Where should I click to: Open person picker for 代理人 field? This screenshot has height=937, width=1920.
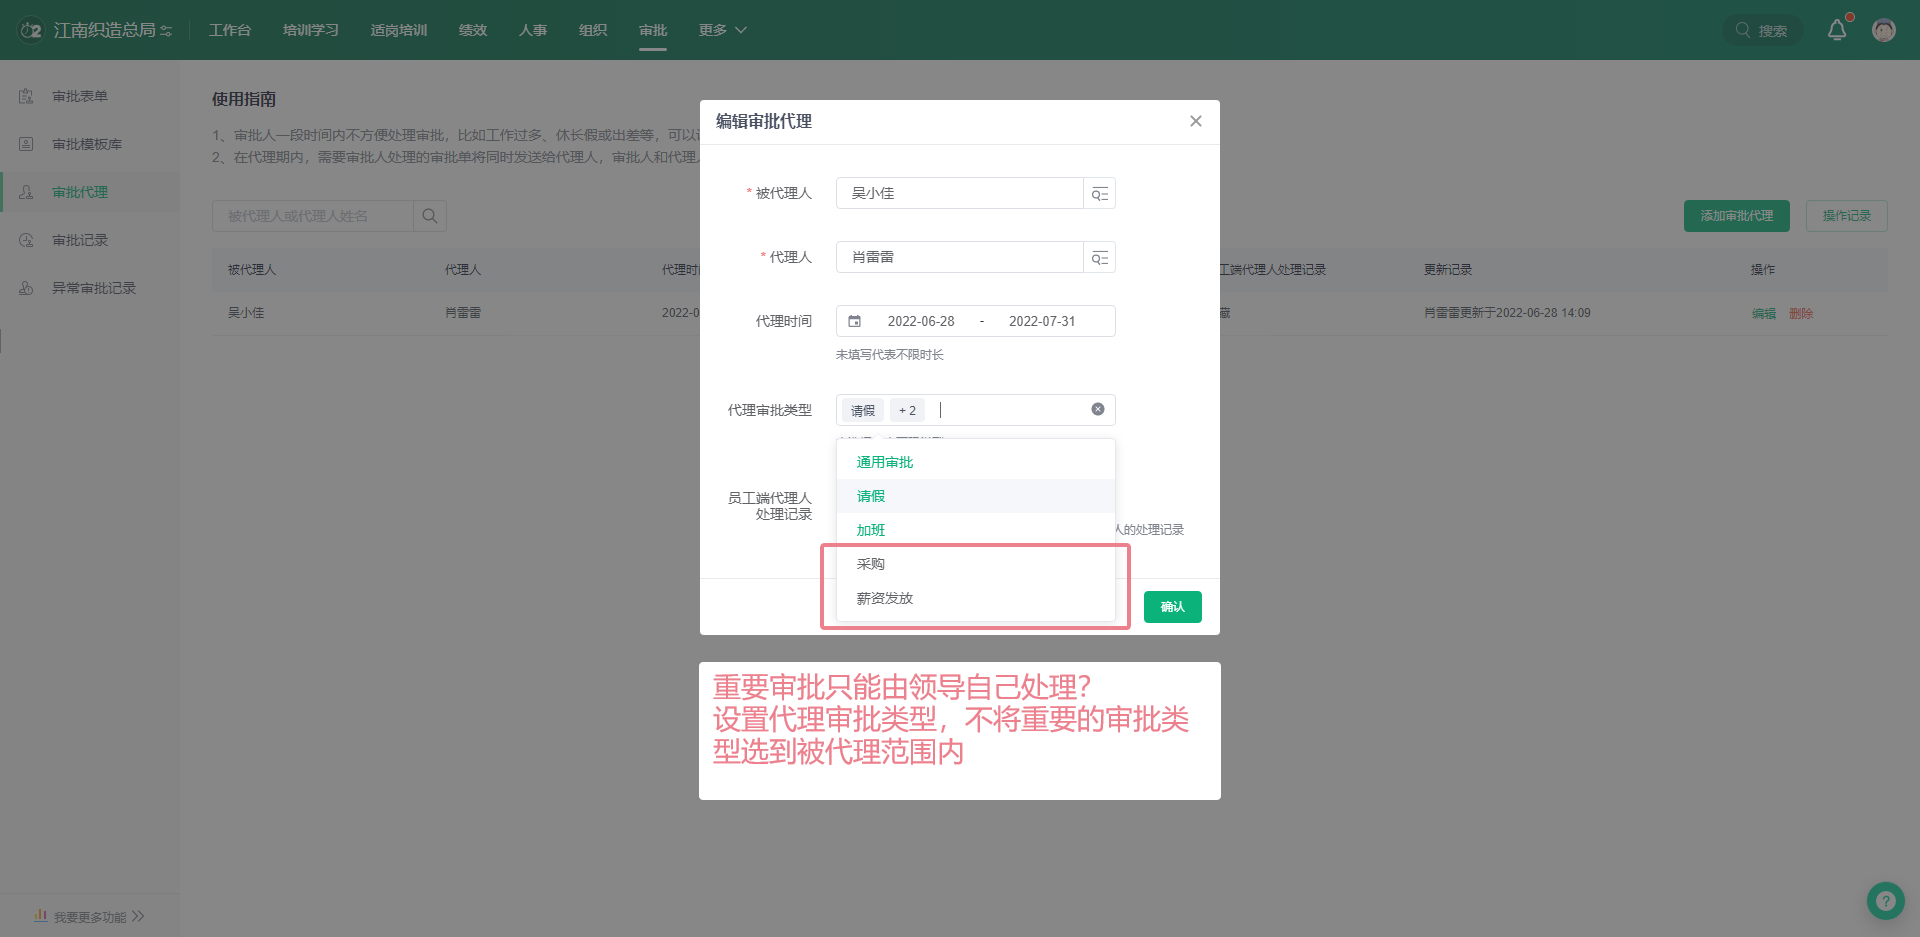[1099, 258]
